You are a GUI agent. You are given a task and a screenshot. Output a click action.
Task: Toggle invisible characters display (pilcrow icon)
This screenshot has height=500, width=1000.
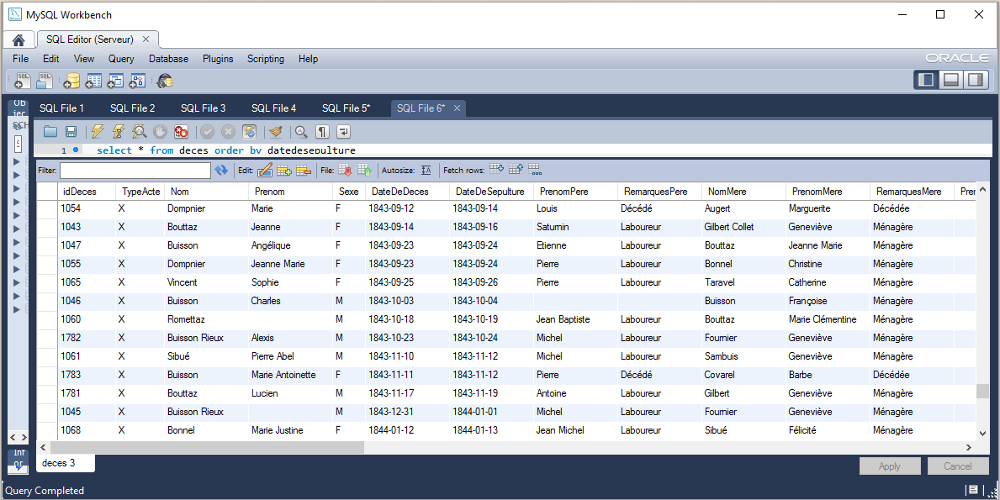322,131
